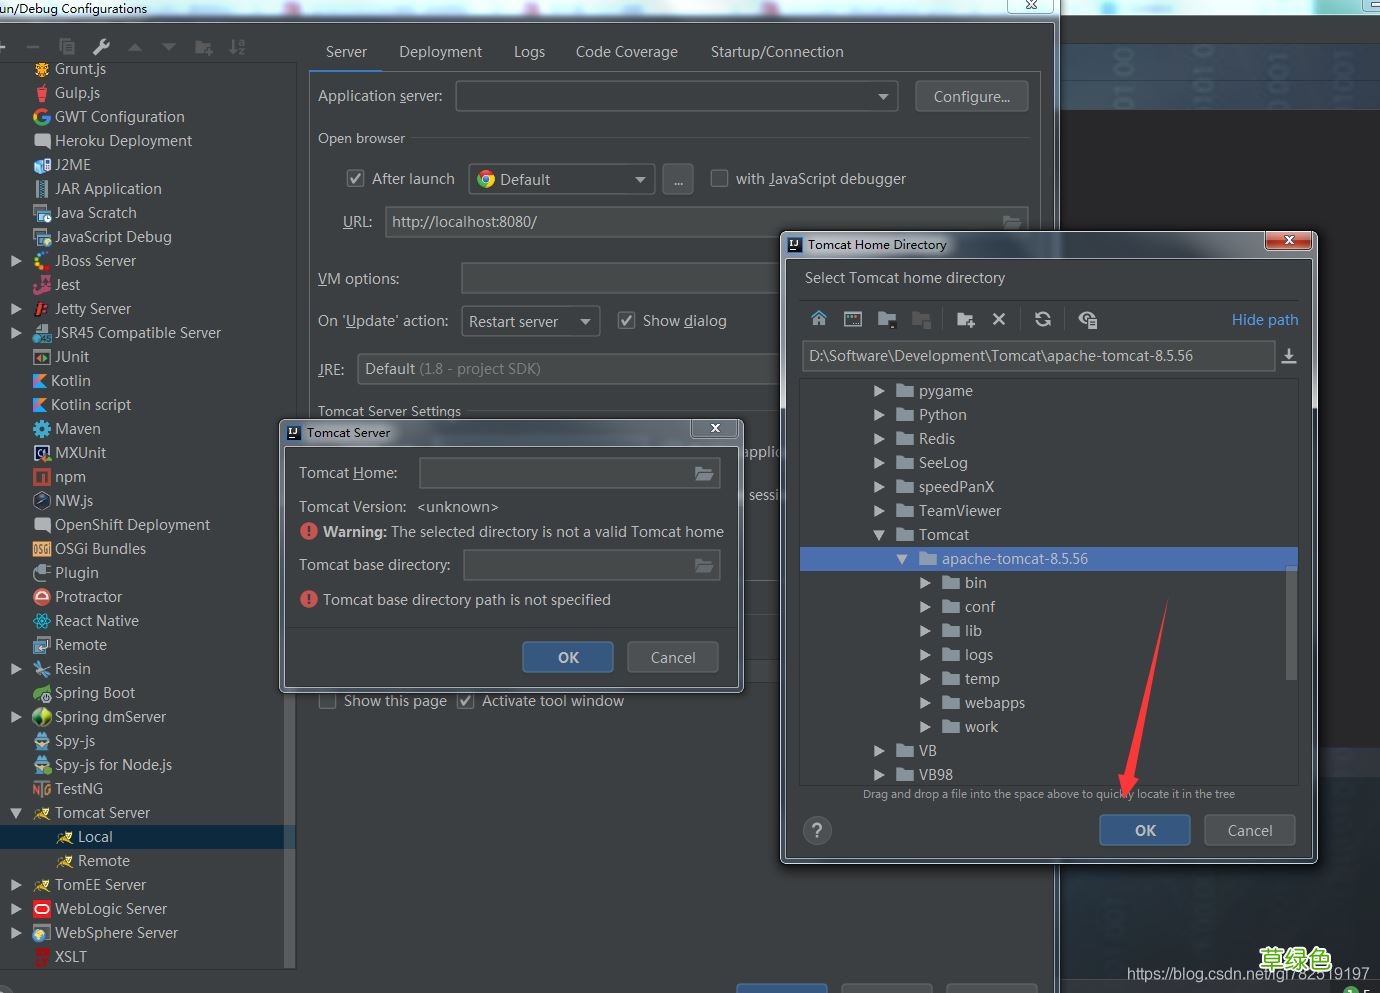Click the Desktop directory icon in file chooser
This screenshot has width=1380, height=993.
(853, 319)
